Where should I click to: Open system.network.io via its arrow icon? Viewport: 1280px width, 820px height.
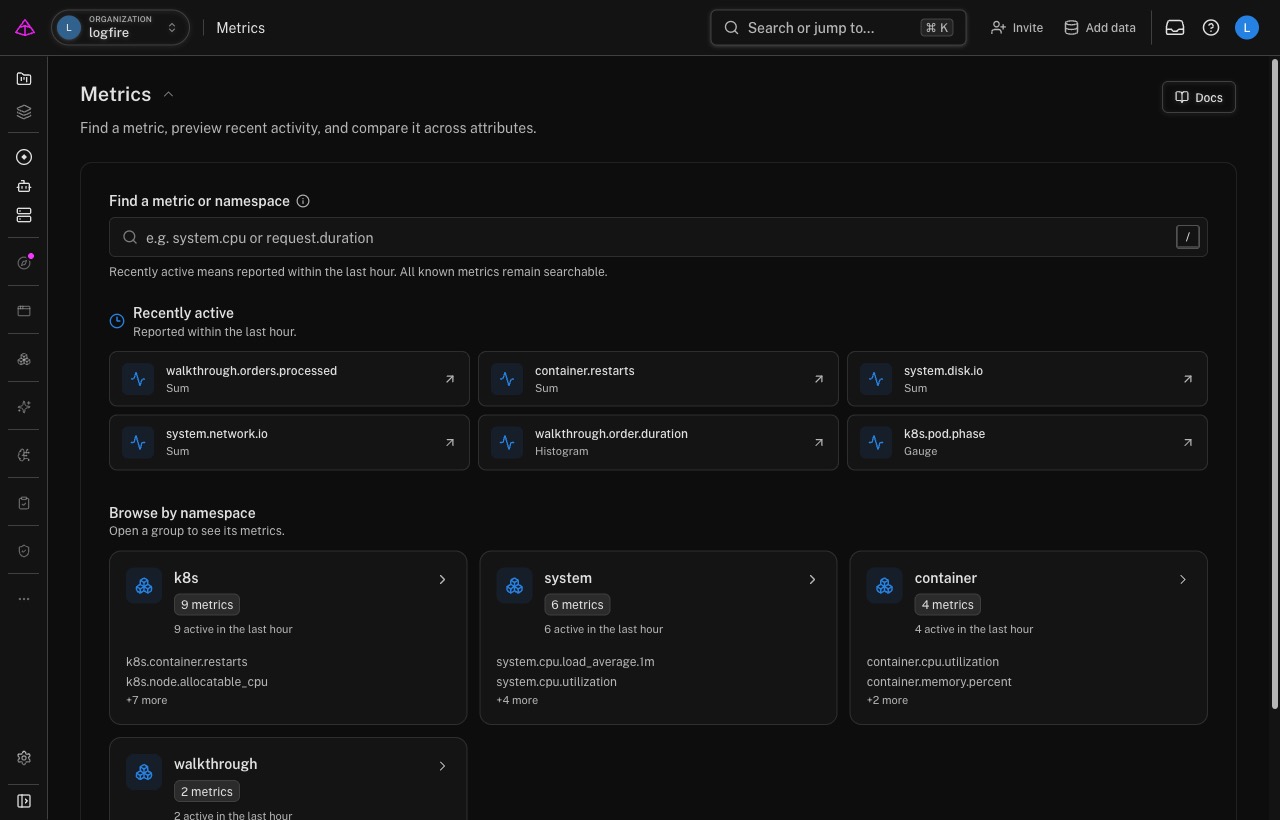[450, 442]
